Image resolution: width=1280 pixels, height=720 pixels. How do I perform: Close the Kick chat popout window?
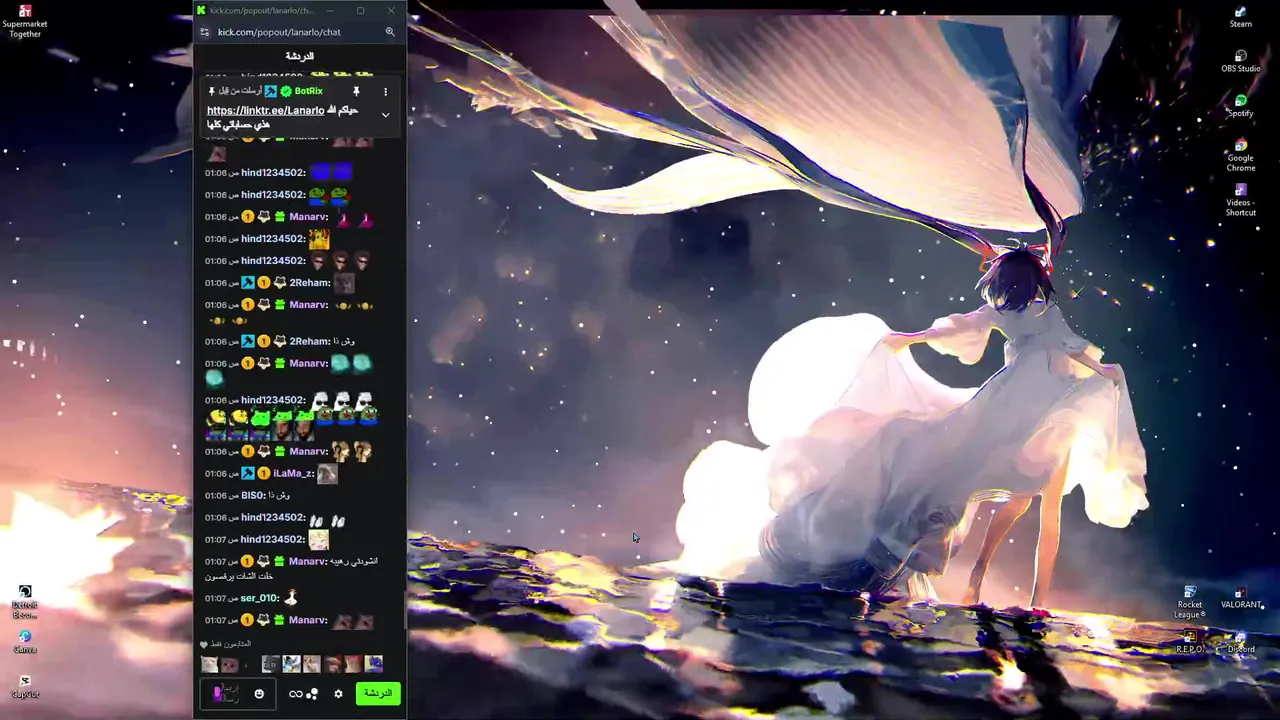[x=391, y=10]
